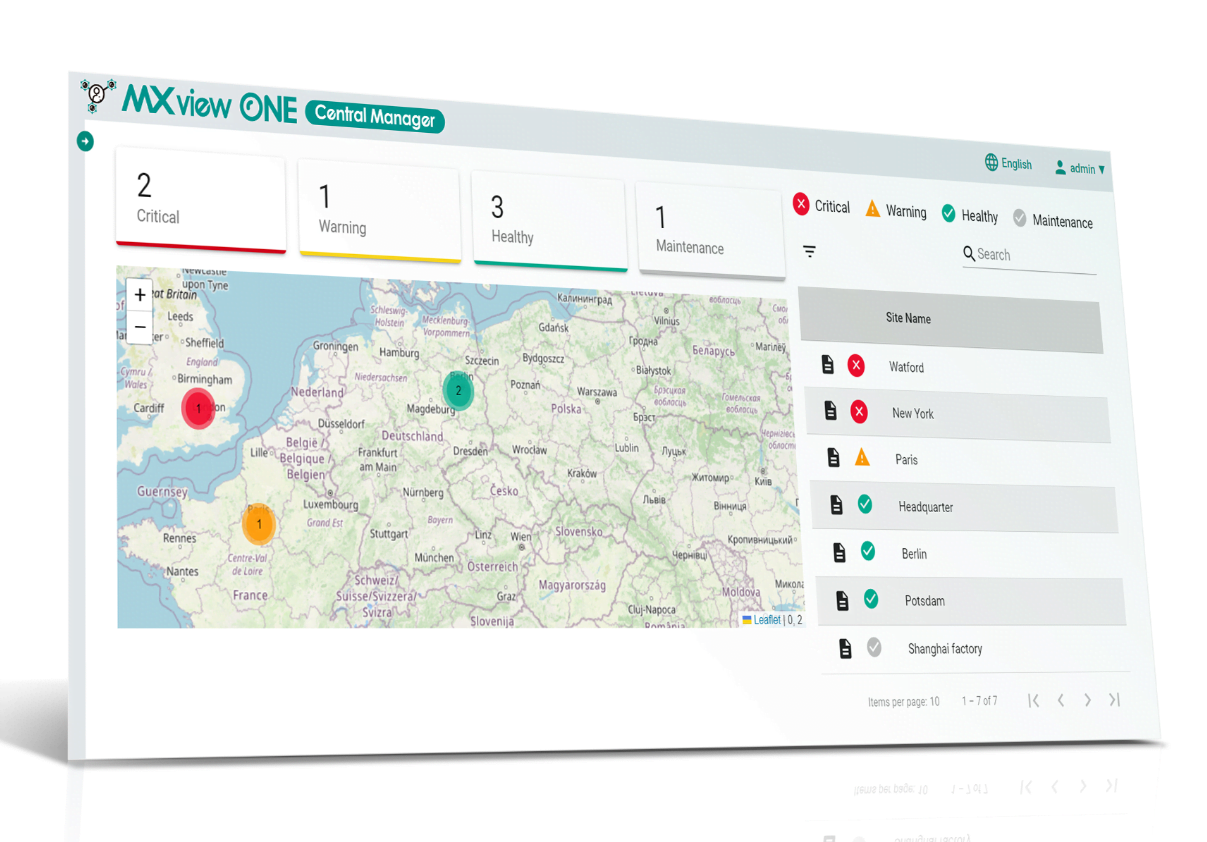Open document icon for Potsdam
The width and height of the screenshot is (1207, 842).
(x=842, y=599)
